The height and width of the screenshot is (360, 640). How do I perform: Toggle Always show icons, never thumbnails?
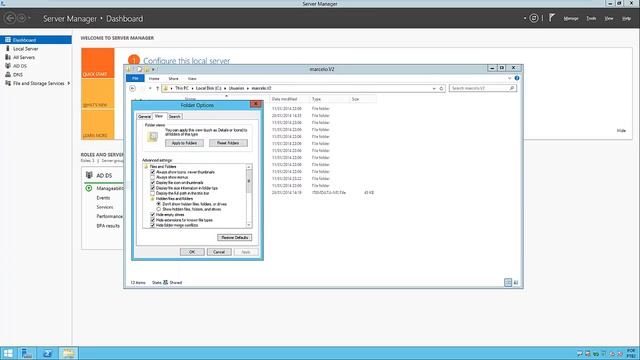click(x=153, y=172)
